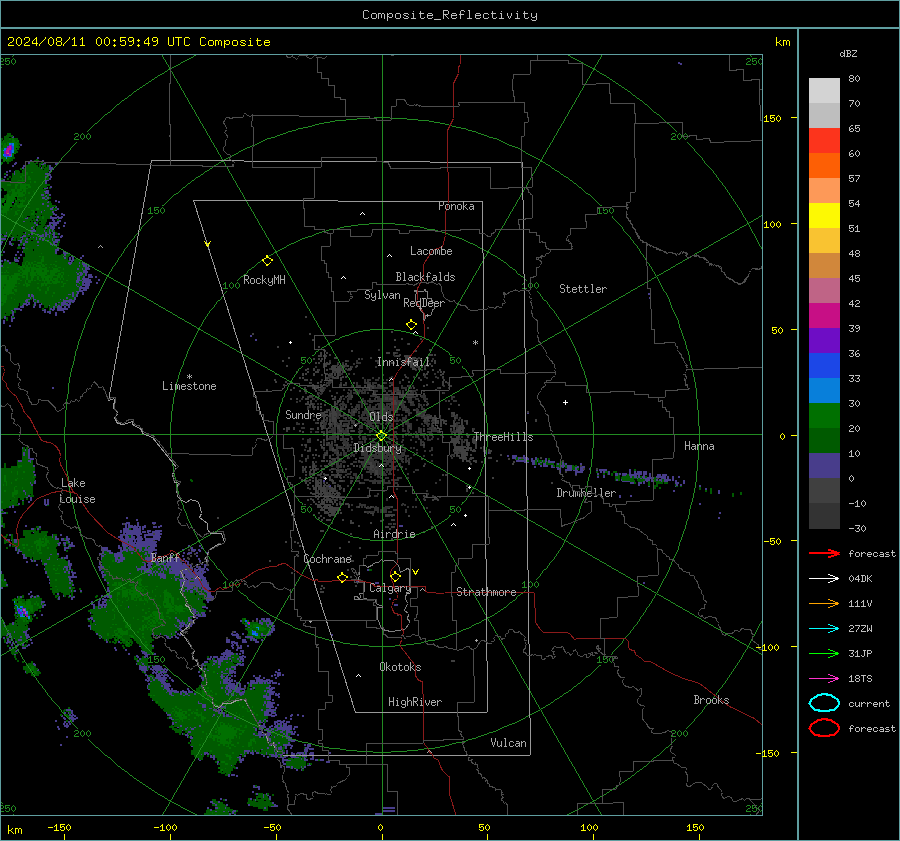Click the cyan current ellipse icon

(x=824, y=703)
